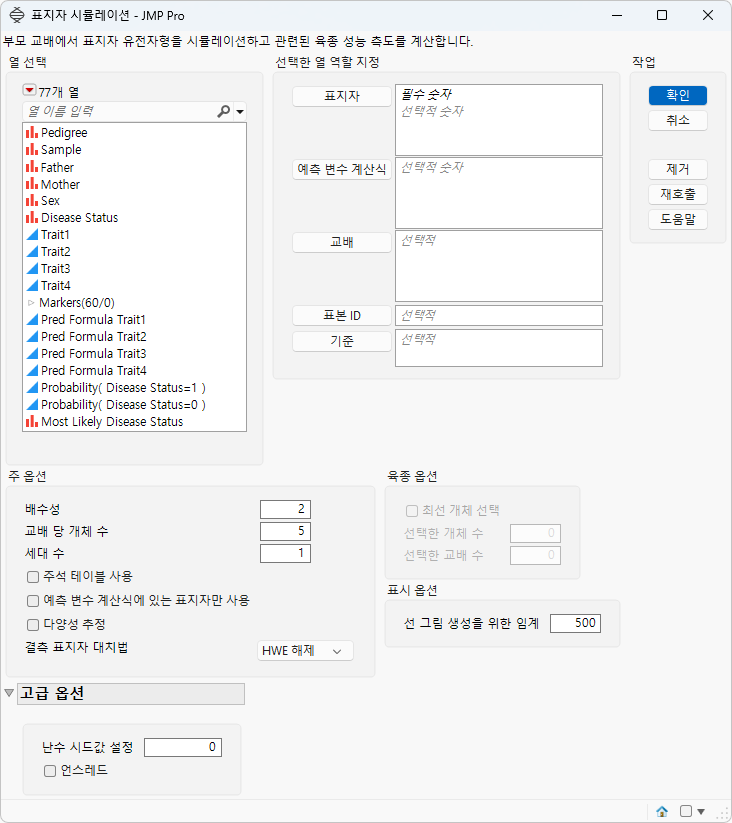Toggle 예측 변수 계산식에 있는 표지자만 사용
The image size is (732, 823).
33,600
